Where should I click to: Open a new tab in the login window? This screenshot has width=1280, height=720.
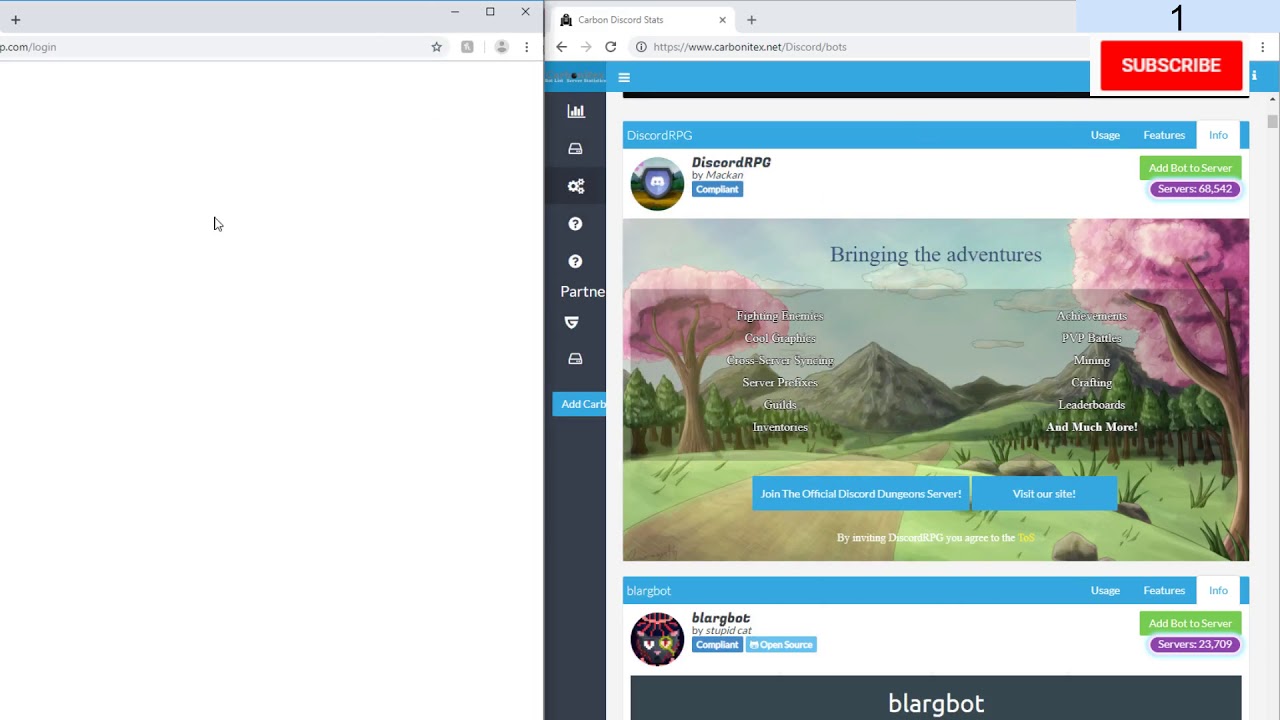click(15, 20)
